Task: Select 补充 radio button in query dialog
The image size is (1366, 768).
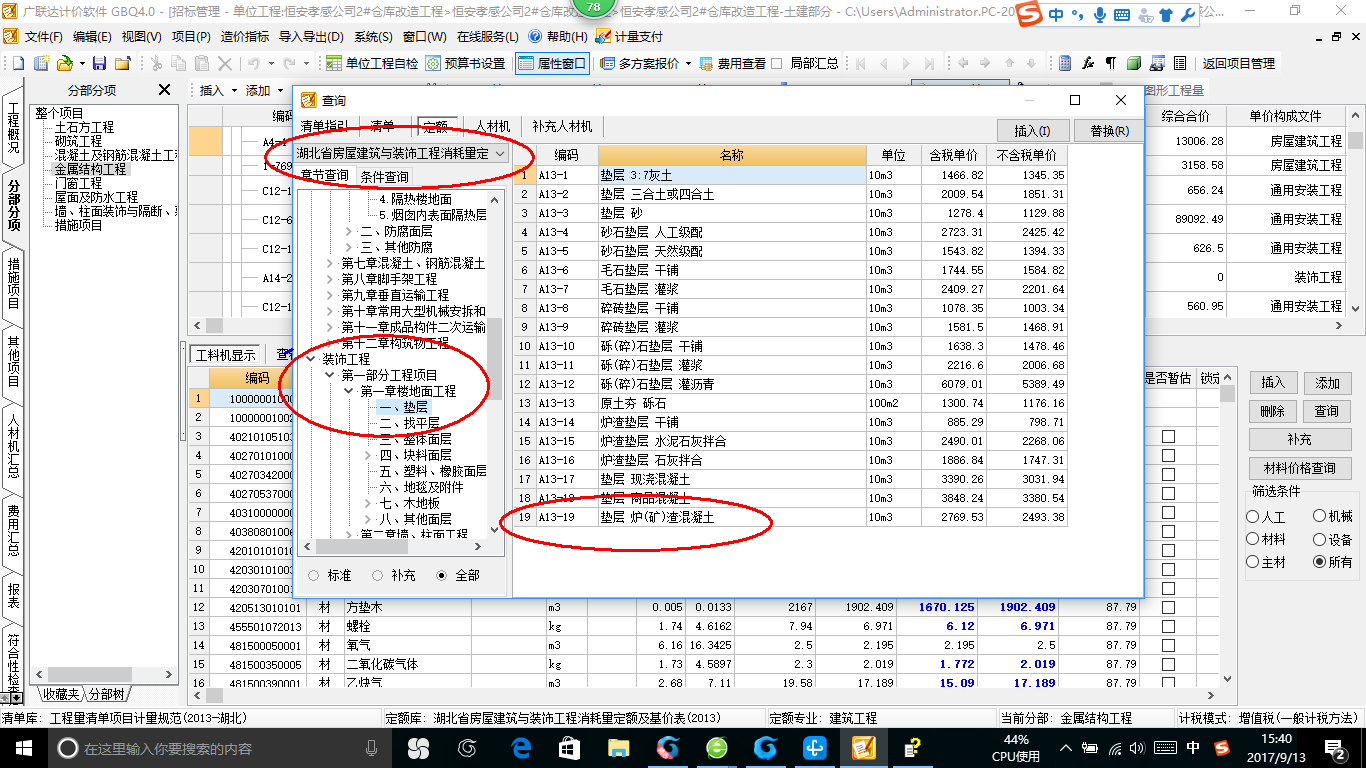Action: click(x=377, y=575)
